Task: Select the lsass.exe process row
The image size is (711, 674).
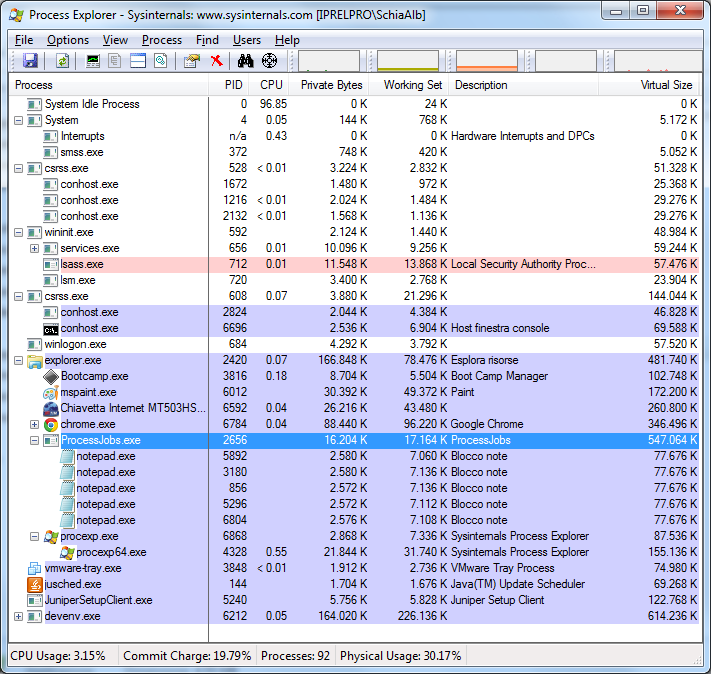Action: pyautogui.click(x=354, y=264)
